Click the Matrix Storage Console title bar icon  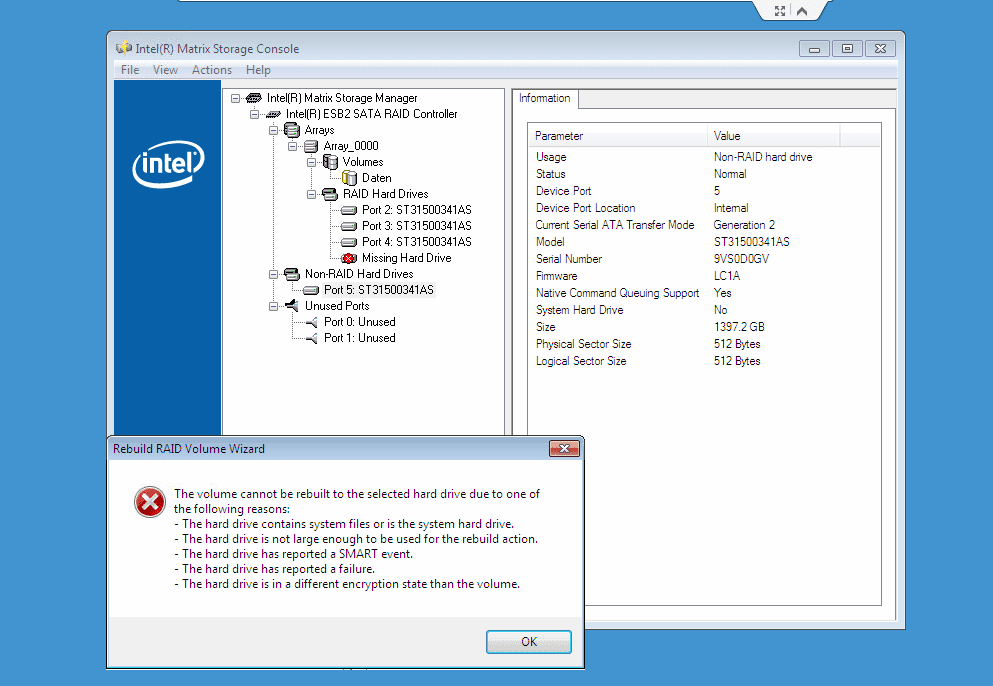click(x=123, y=48)
